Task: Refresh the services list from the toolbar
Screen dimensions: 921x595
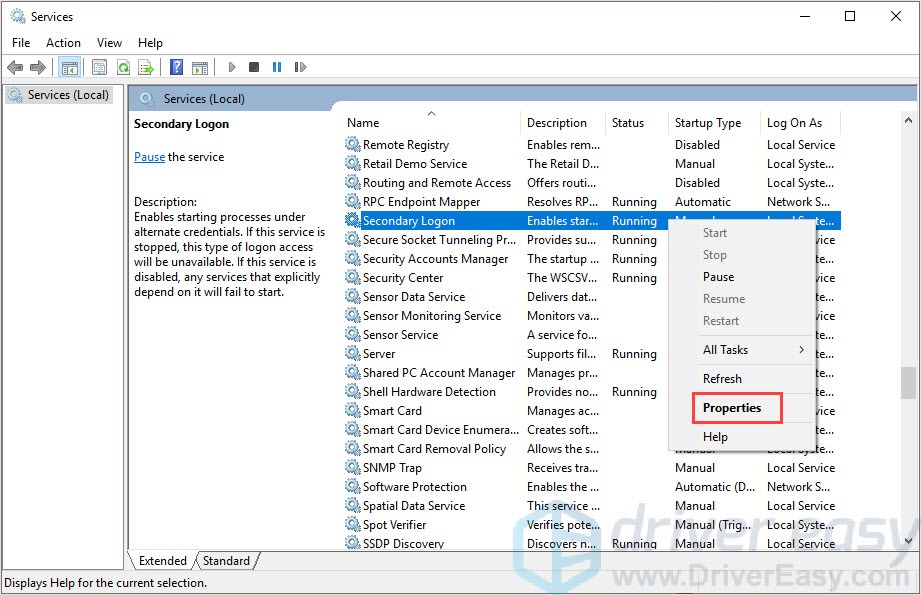Action: coord(122,67)
